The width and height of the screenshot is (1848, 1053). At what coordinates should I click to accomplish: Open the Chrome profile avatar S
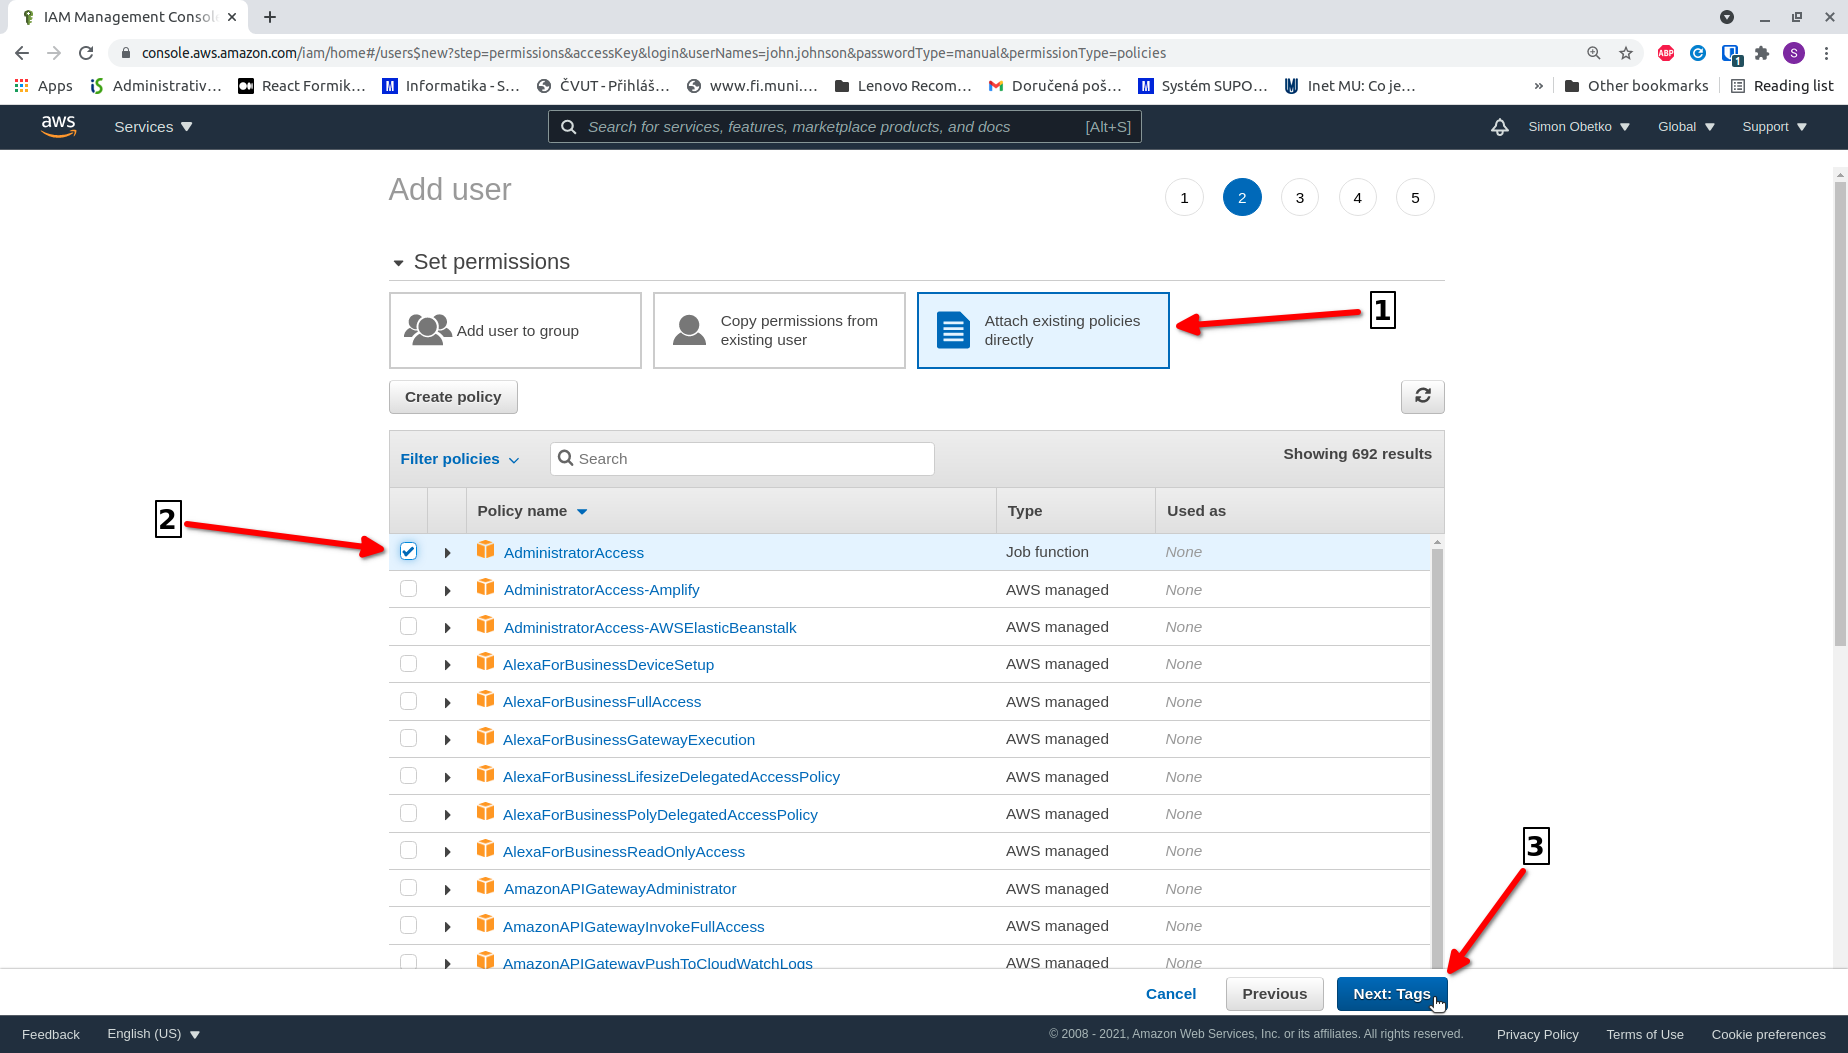(1794, 53)
